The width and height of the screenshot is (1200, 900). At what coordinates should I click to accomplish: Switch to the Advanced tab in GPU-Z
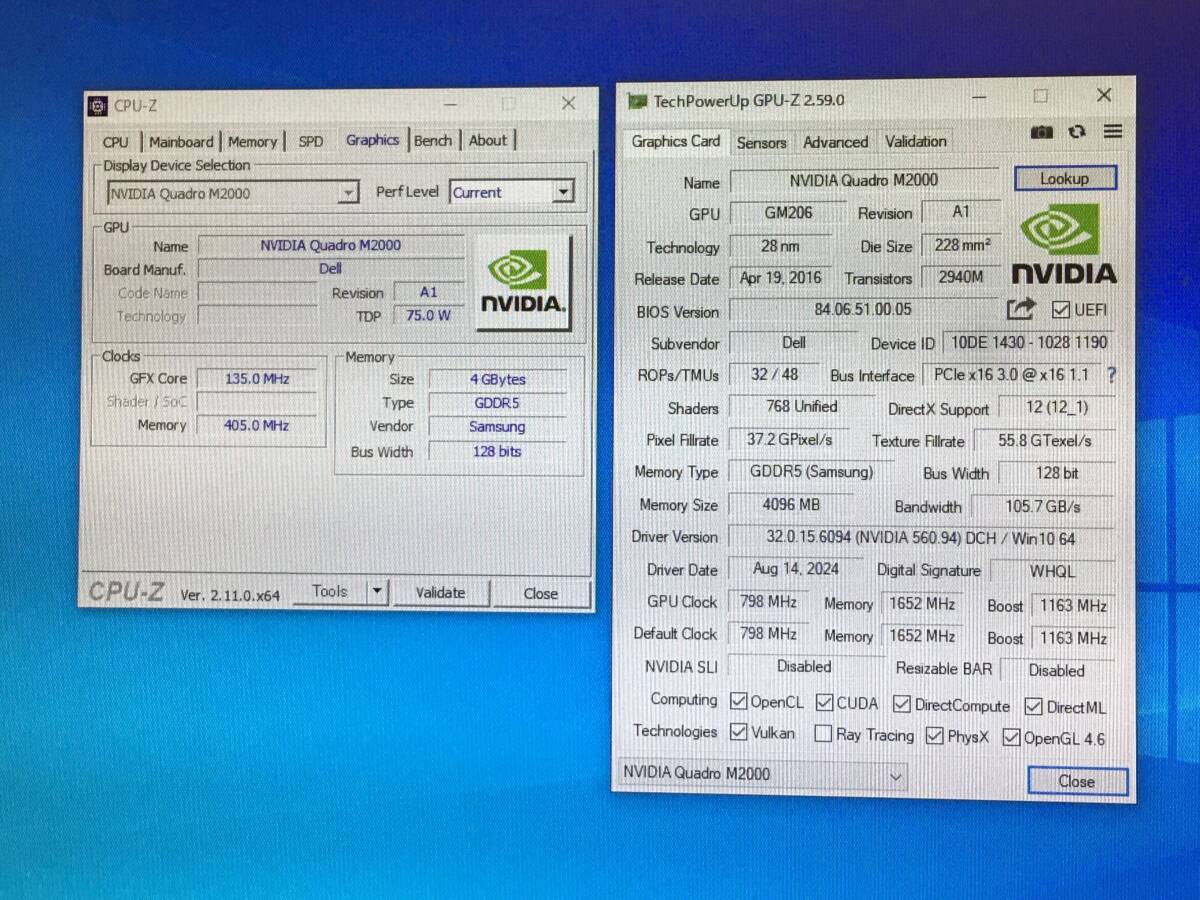click(836, 142)
